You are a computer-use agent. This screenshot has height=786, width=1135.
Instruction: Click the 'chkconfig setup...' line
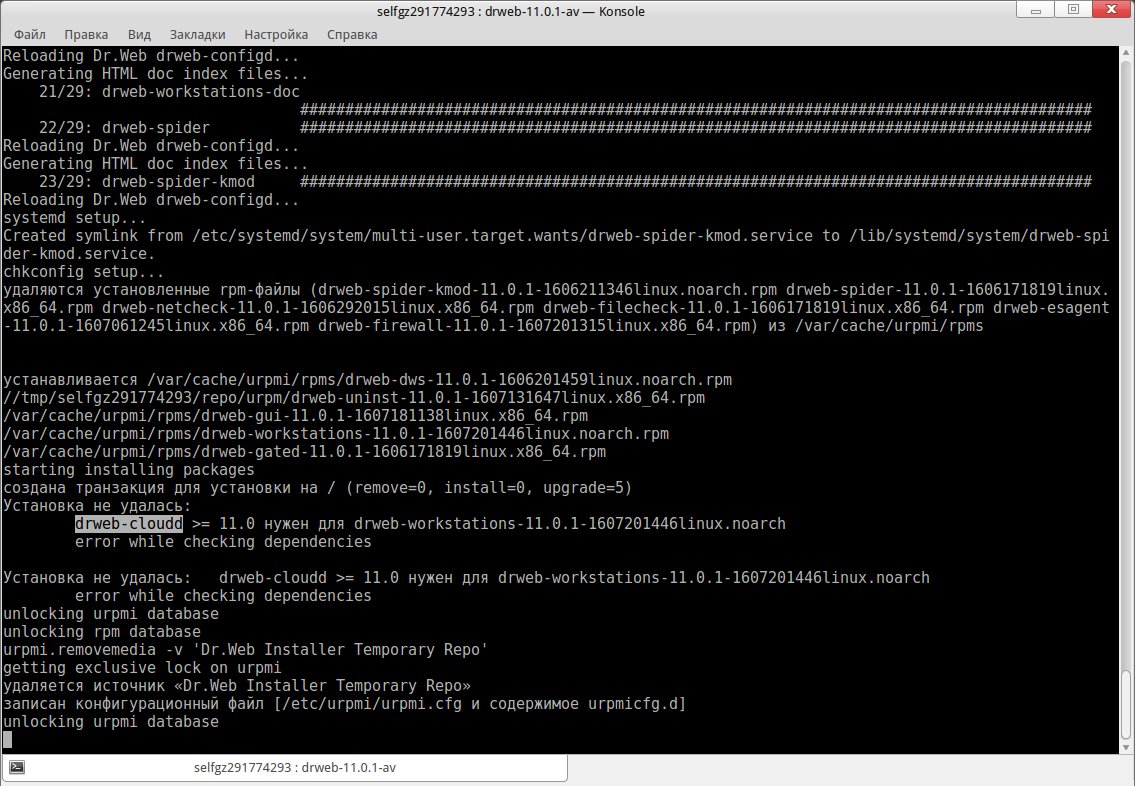(x=83, y=271)
